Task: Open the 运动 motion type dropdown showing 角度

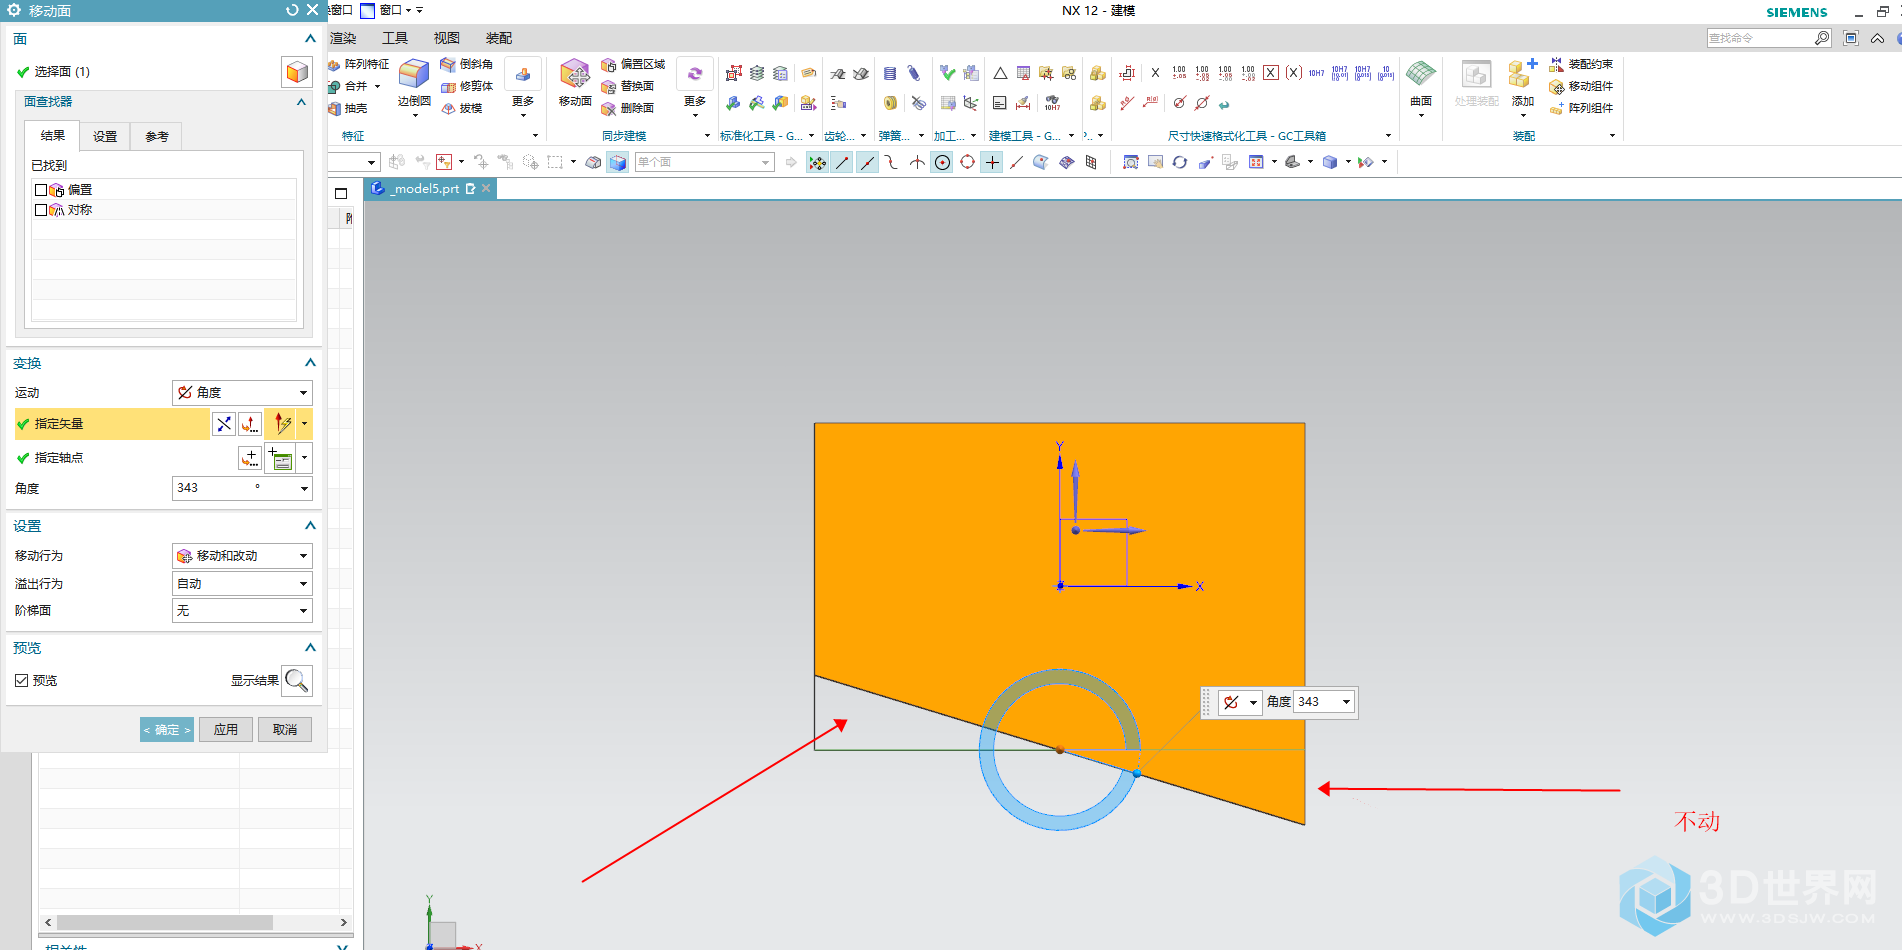Action: pyautogui.click(x=242, y=393)
